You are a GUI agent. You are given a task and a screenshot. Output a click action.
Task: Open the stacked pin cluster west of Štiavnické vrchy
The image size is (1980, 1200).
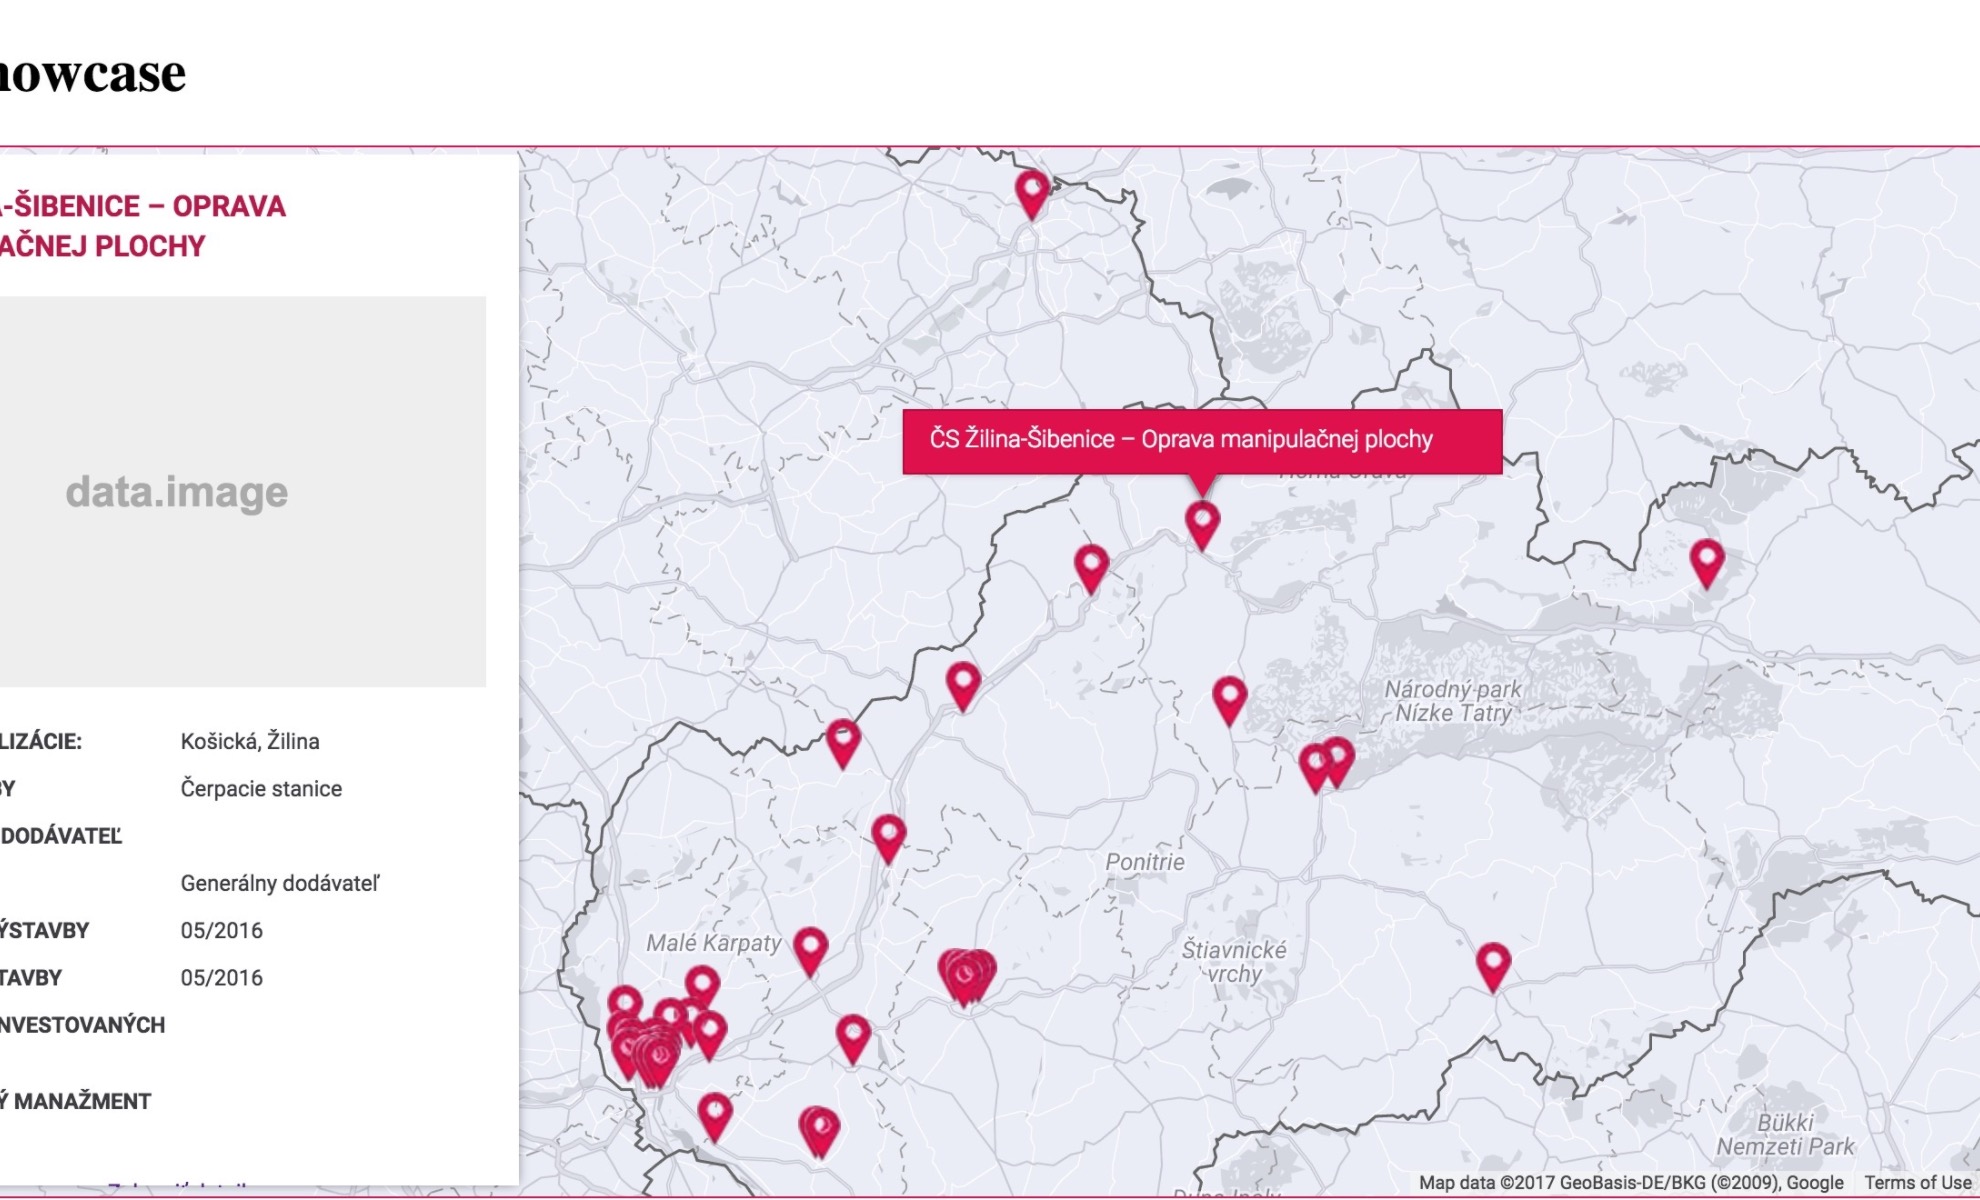(x=966, y=974)
